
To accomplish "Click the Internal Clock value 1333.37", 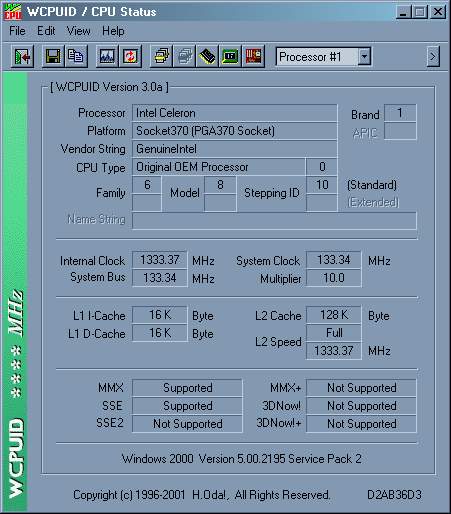I will click(160, 260).
